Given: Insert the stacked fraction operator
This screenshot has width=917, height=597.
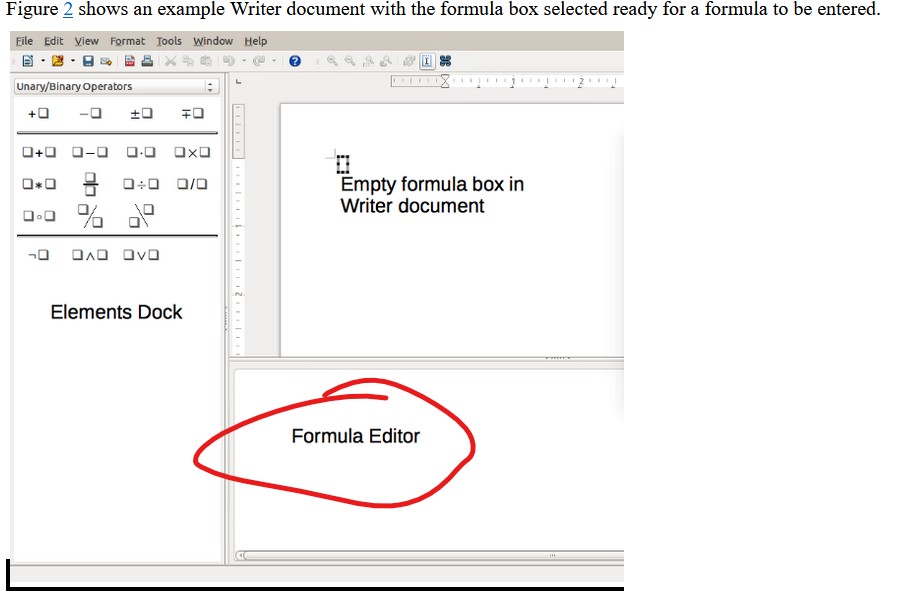Looking at the screenshot, I should tap(90, 184).
